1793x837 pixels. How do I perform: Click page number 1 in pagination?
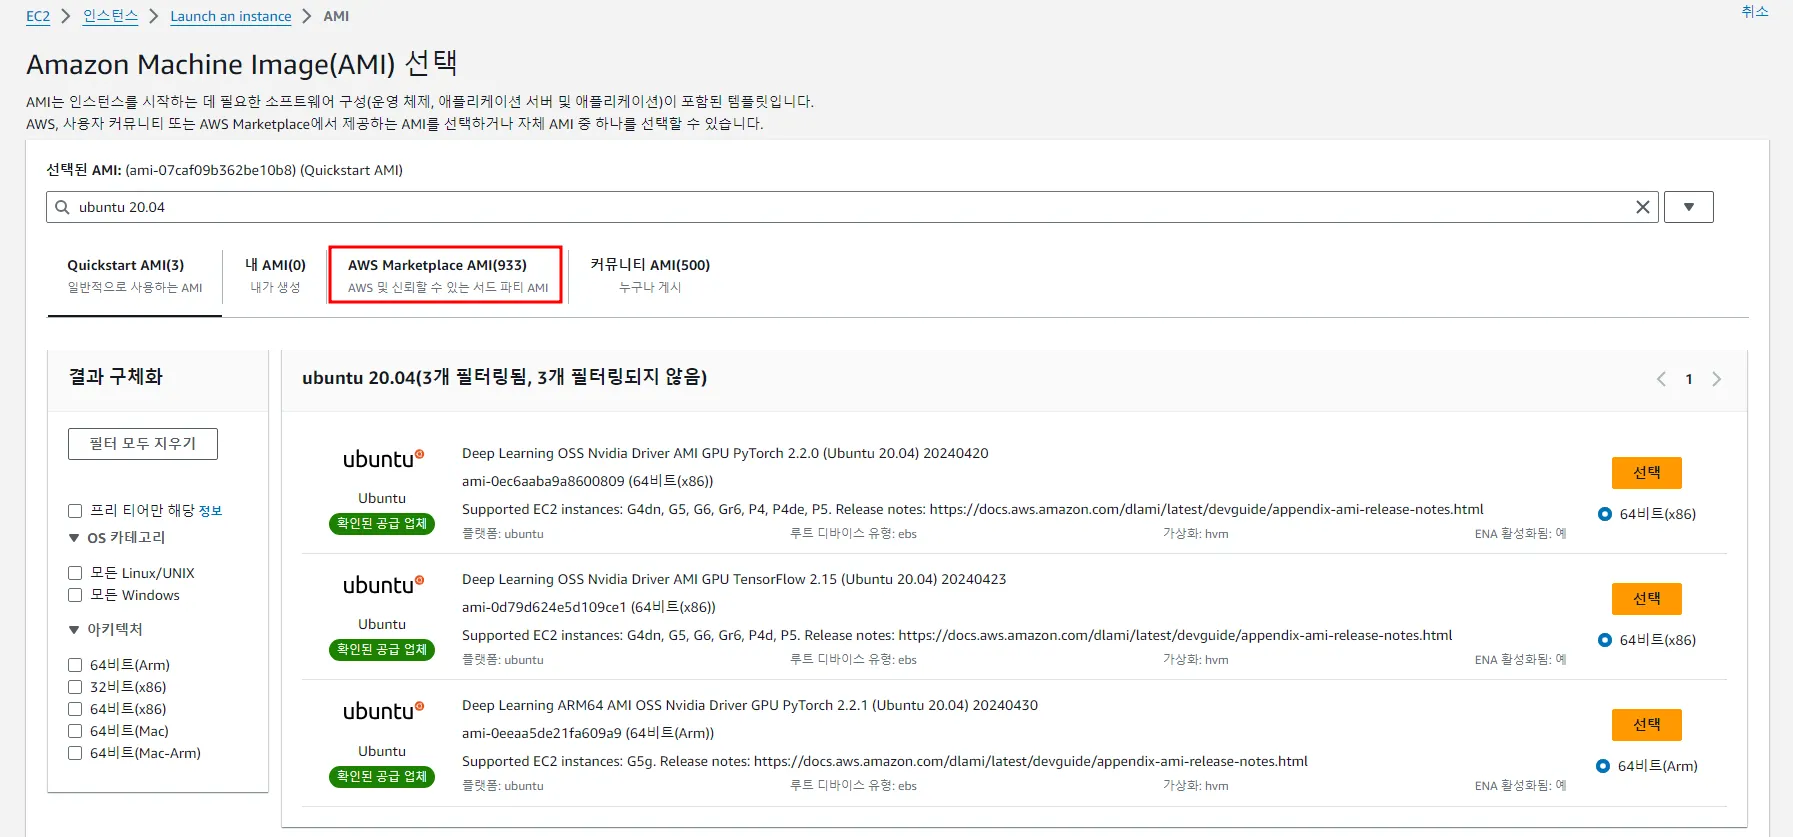pyautogui.click(x=1689, y=379)
